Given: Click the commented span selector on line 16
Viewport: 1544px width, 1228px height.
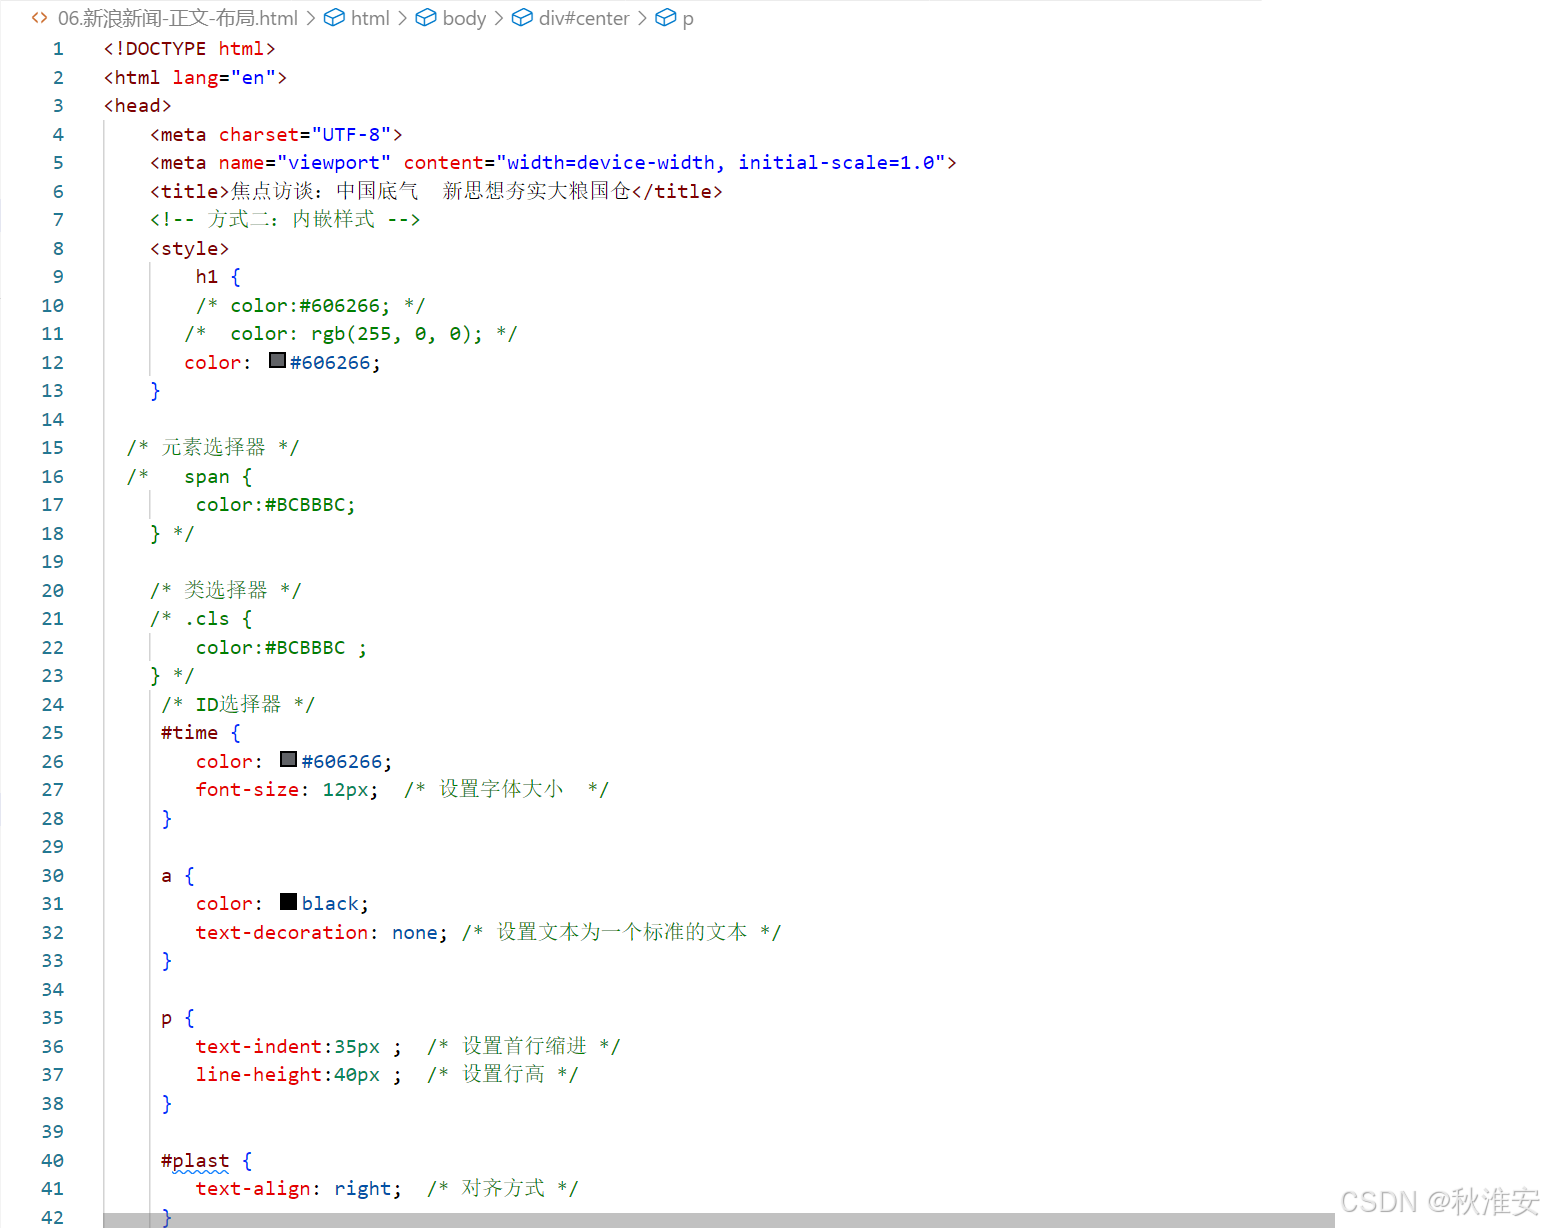Looking at the screenshot, I should coord(207,477).
